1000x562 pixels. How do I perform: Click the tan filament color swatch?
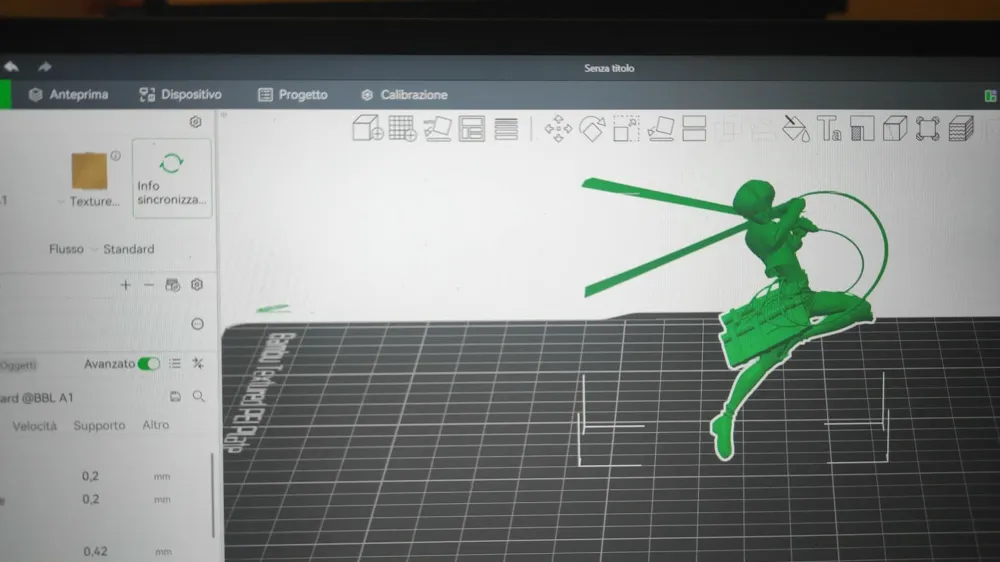[89, 170]
